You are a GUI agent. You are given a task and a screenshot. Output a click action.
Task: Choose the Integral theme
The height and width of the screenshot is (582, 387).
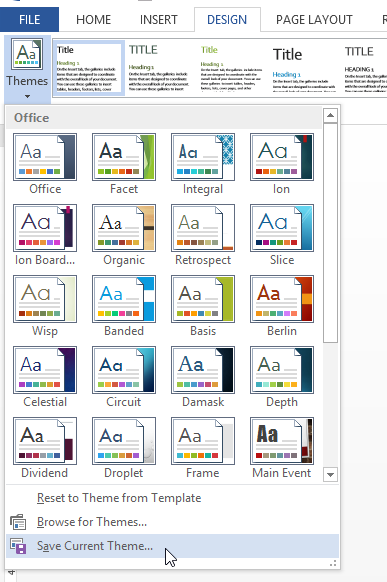pos(203,157)
